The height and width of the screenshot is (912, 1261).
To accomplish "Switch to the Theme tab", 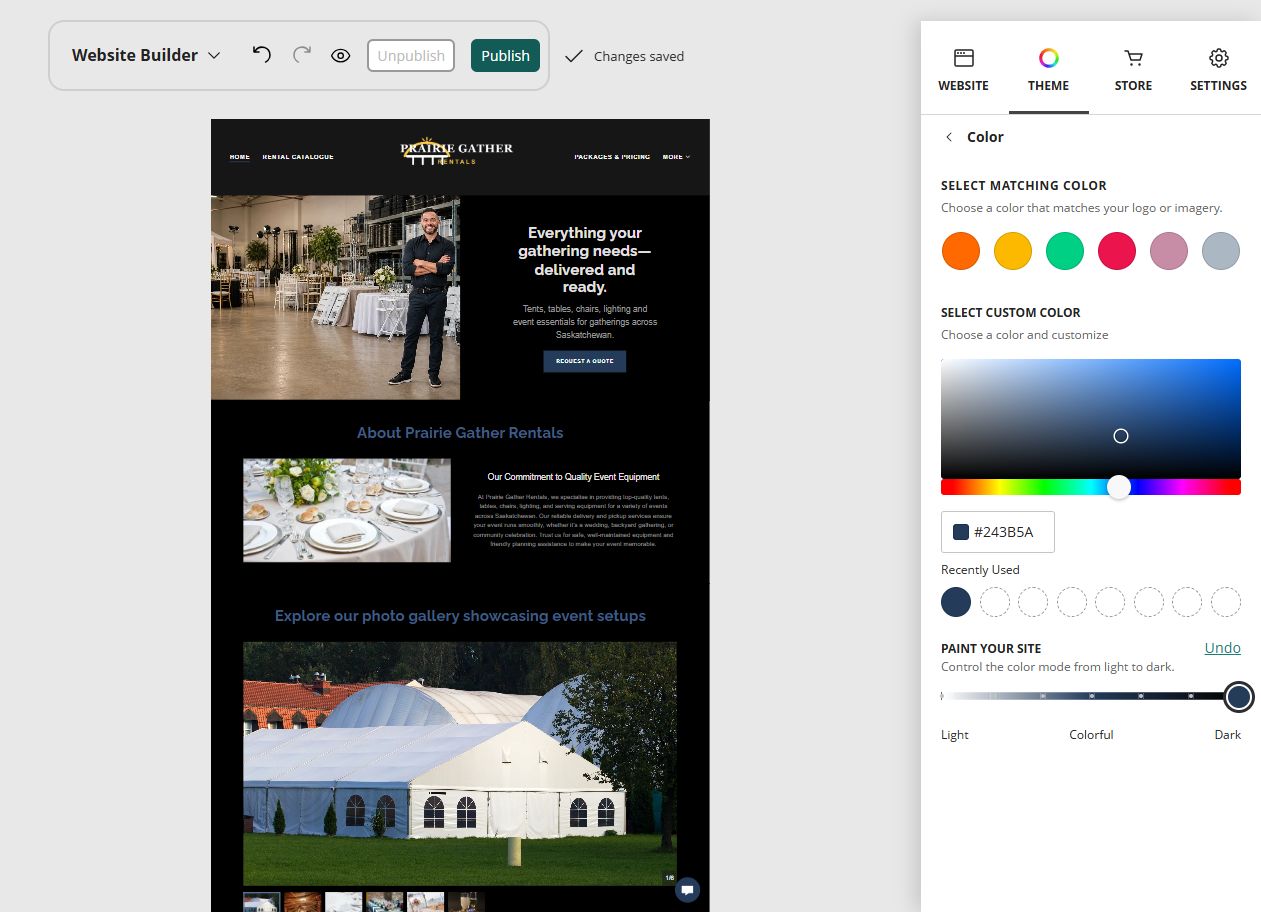I will point(1048,70).
